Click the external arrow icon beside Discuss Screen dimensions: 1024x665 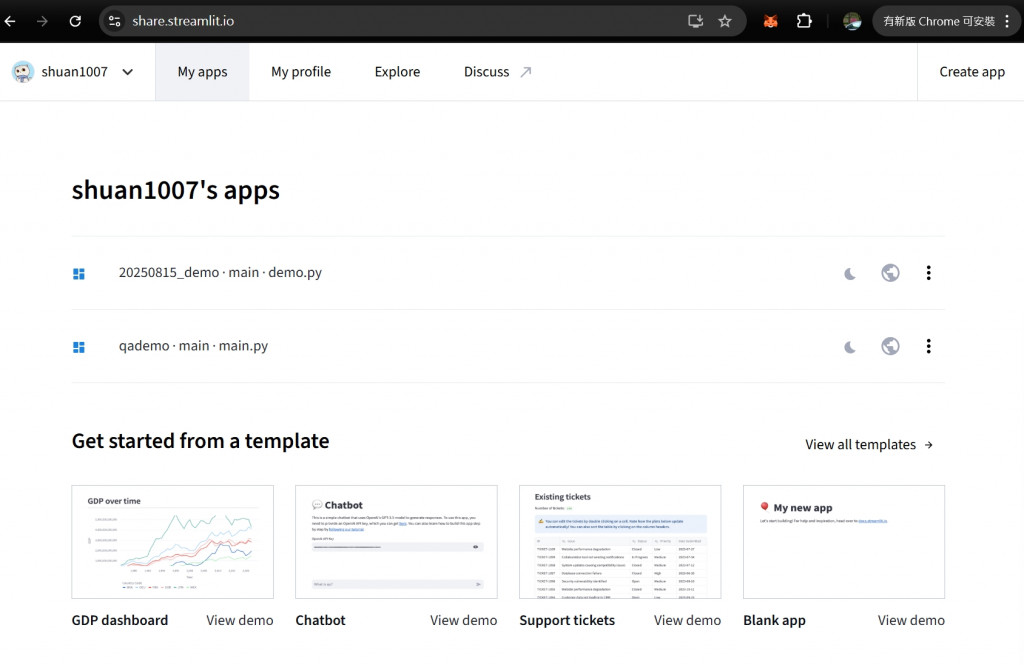tap(526, 72)
